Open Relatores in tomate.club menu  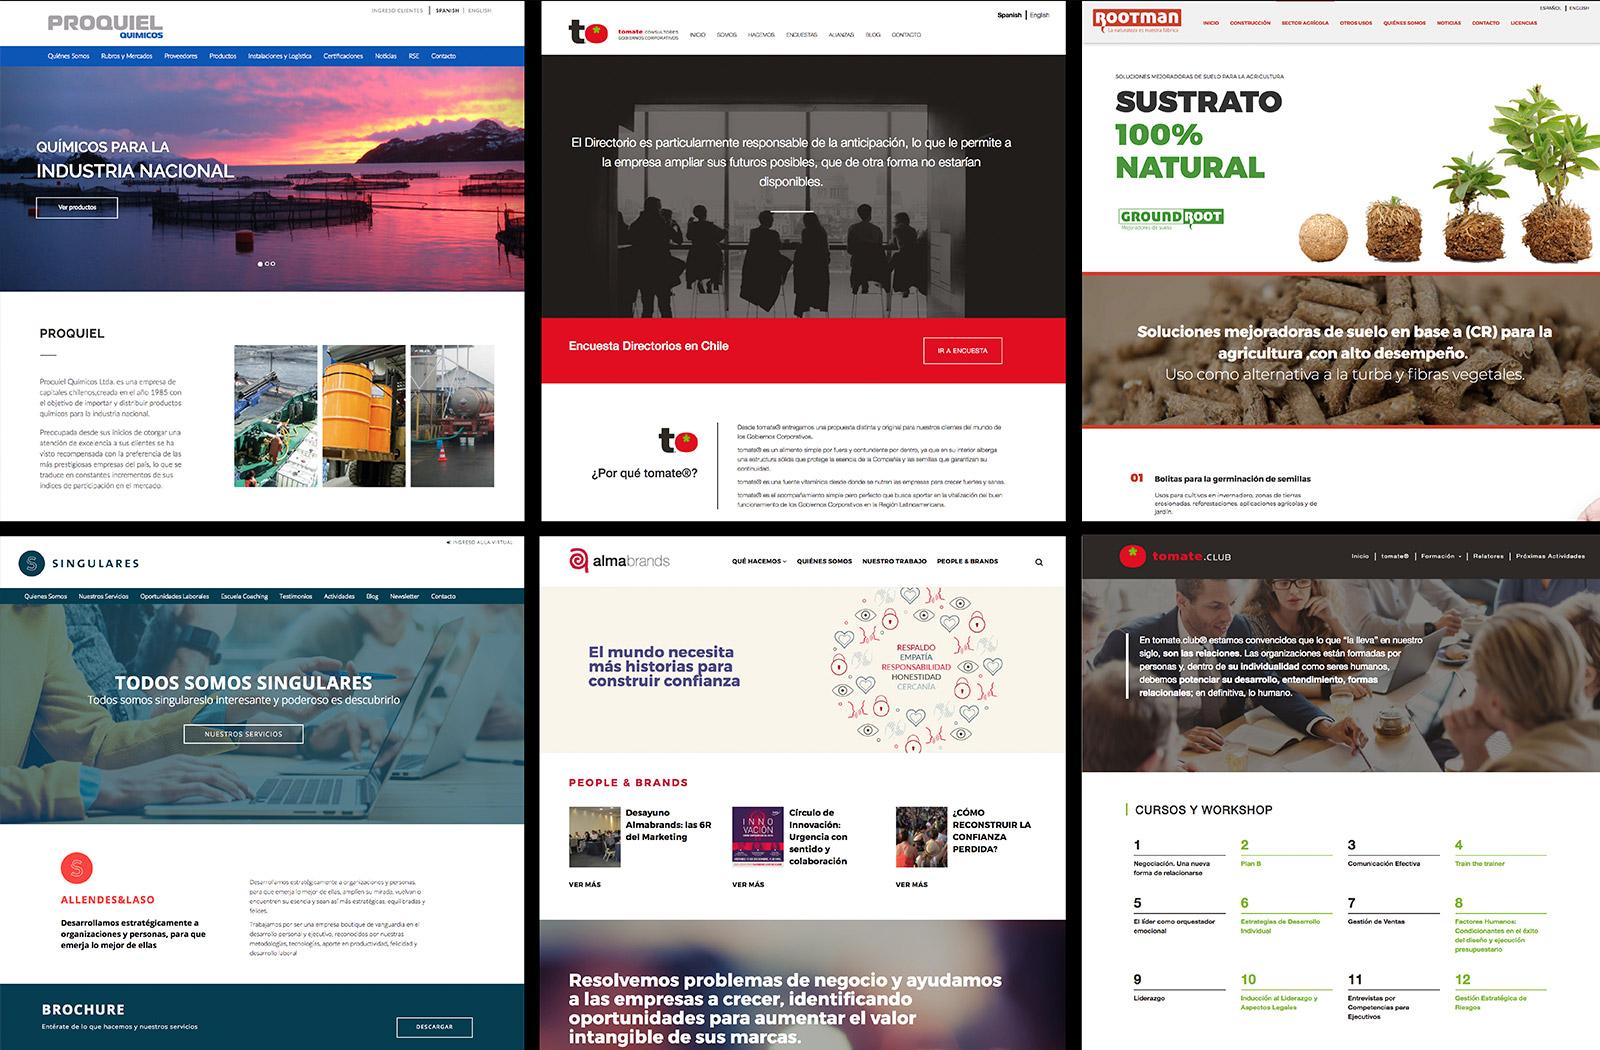pos(1488,556)
